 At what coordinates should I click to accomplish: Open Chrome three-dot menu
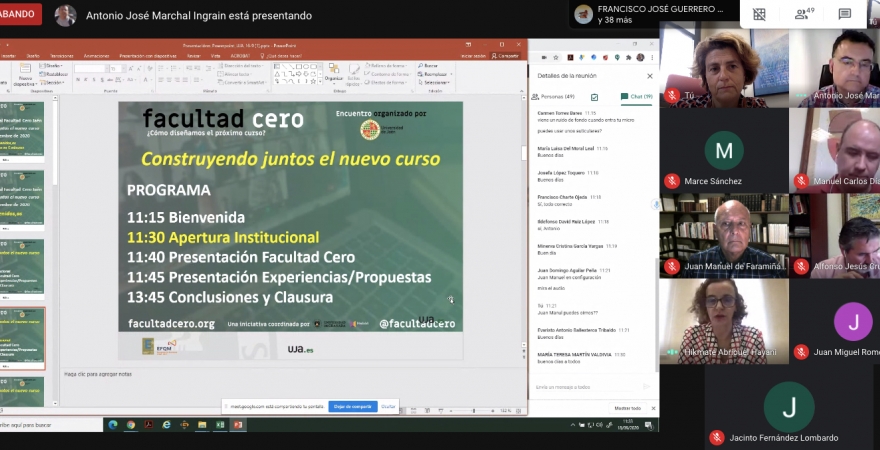(x=650, y=57)
